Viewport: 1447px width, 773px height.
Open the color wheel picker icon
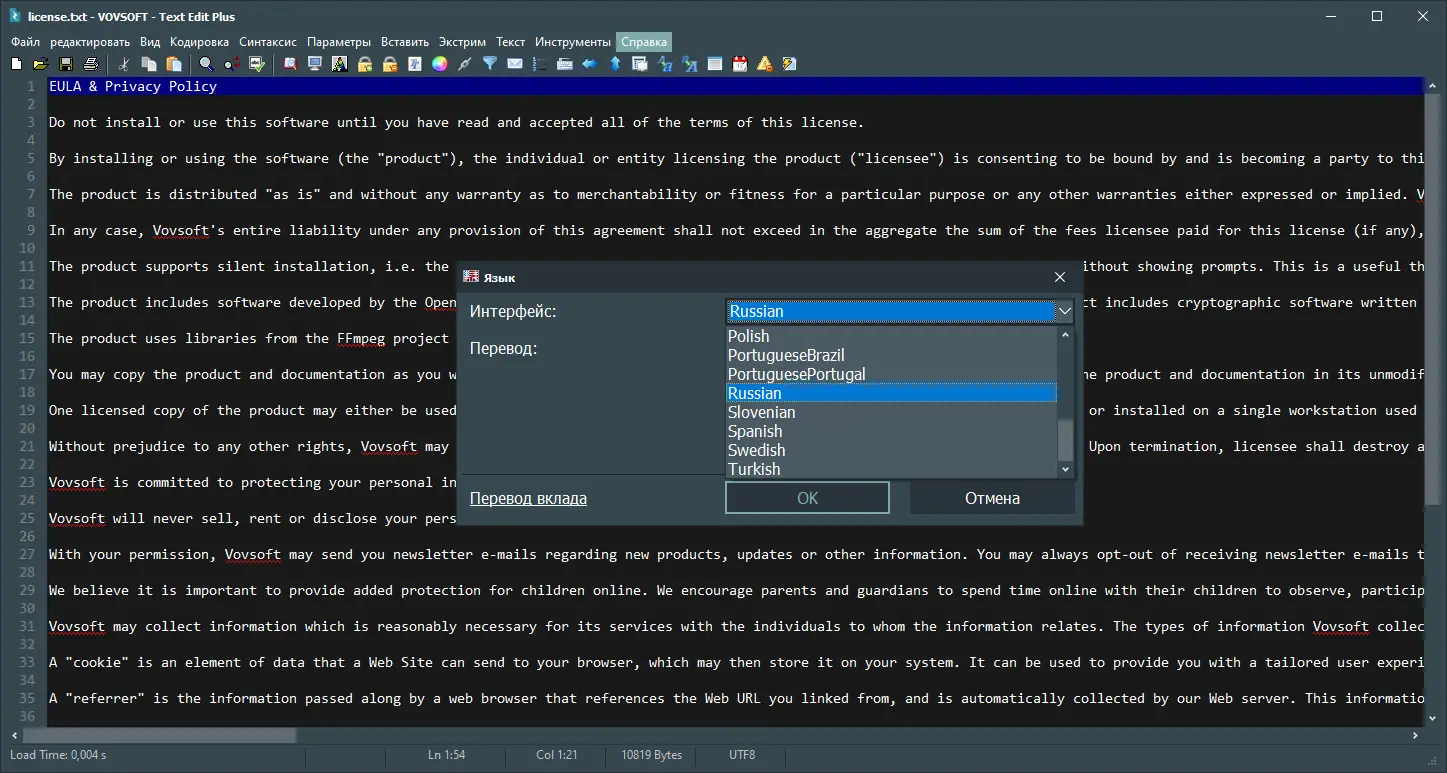tap(440, 64)
